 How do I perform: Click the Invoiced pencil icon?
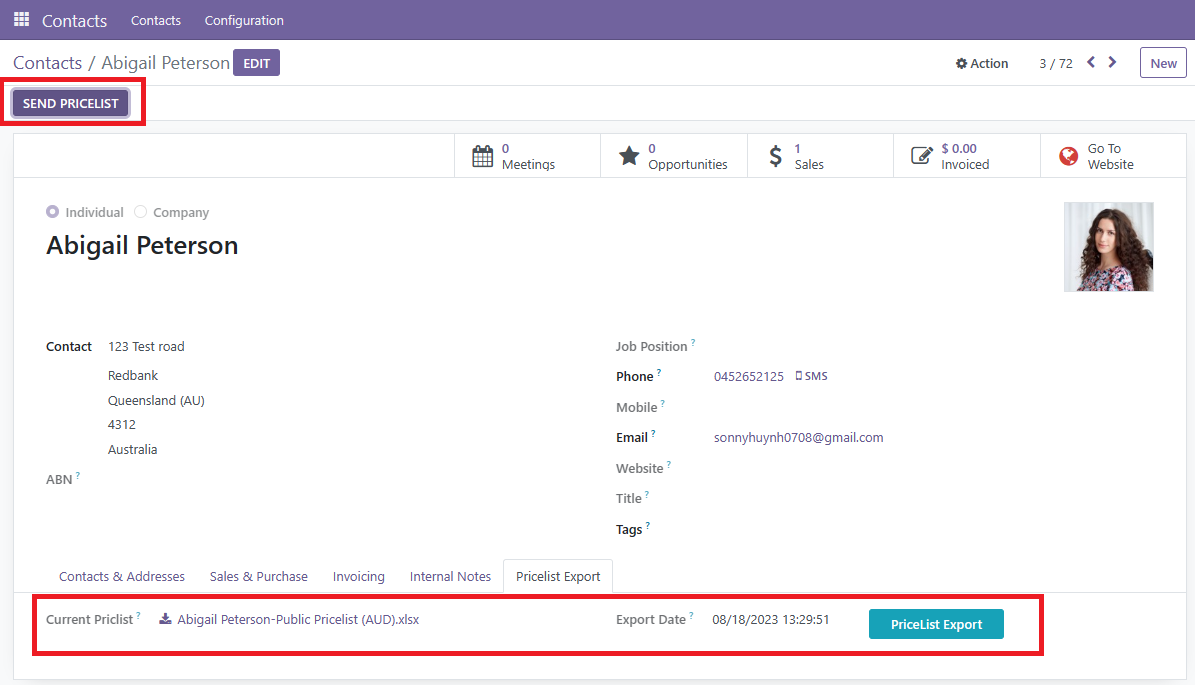(x=921, y=156)
